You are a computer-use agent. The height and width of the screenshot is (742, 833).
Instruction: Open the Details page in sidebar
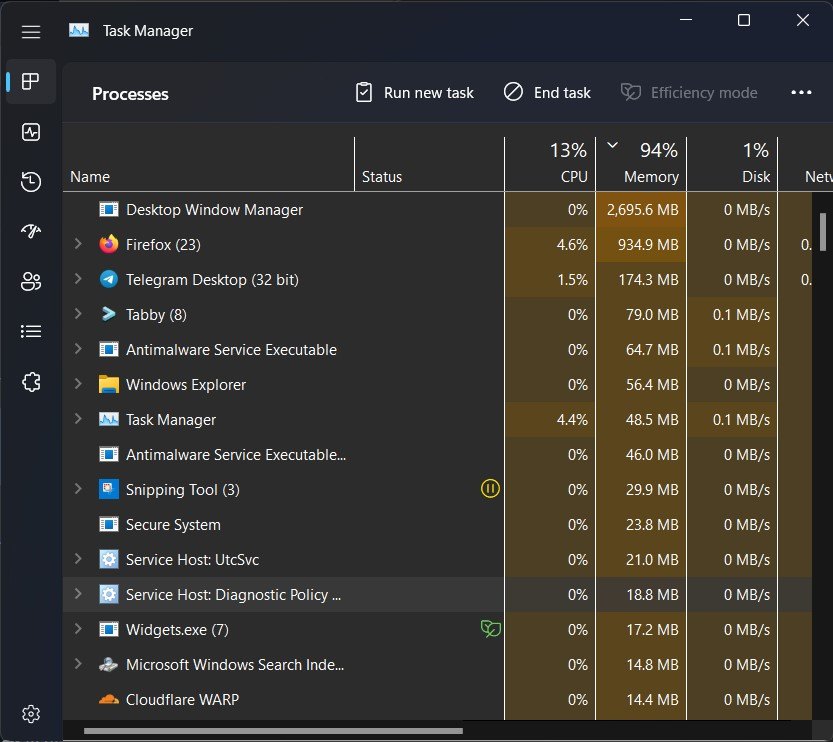click(31, 331)
